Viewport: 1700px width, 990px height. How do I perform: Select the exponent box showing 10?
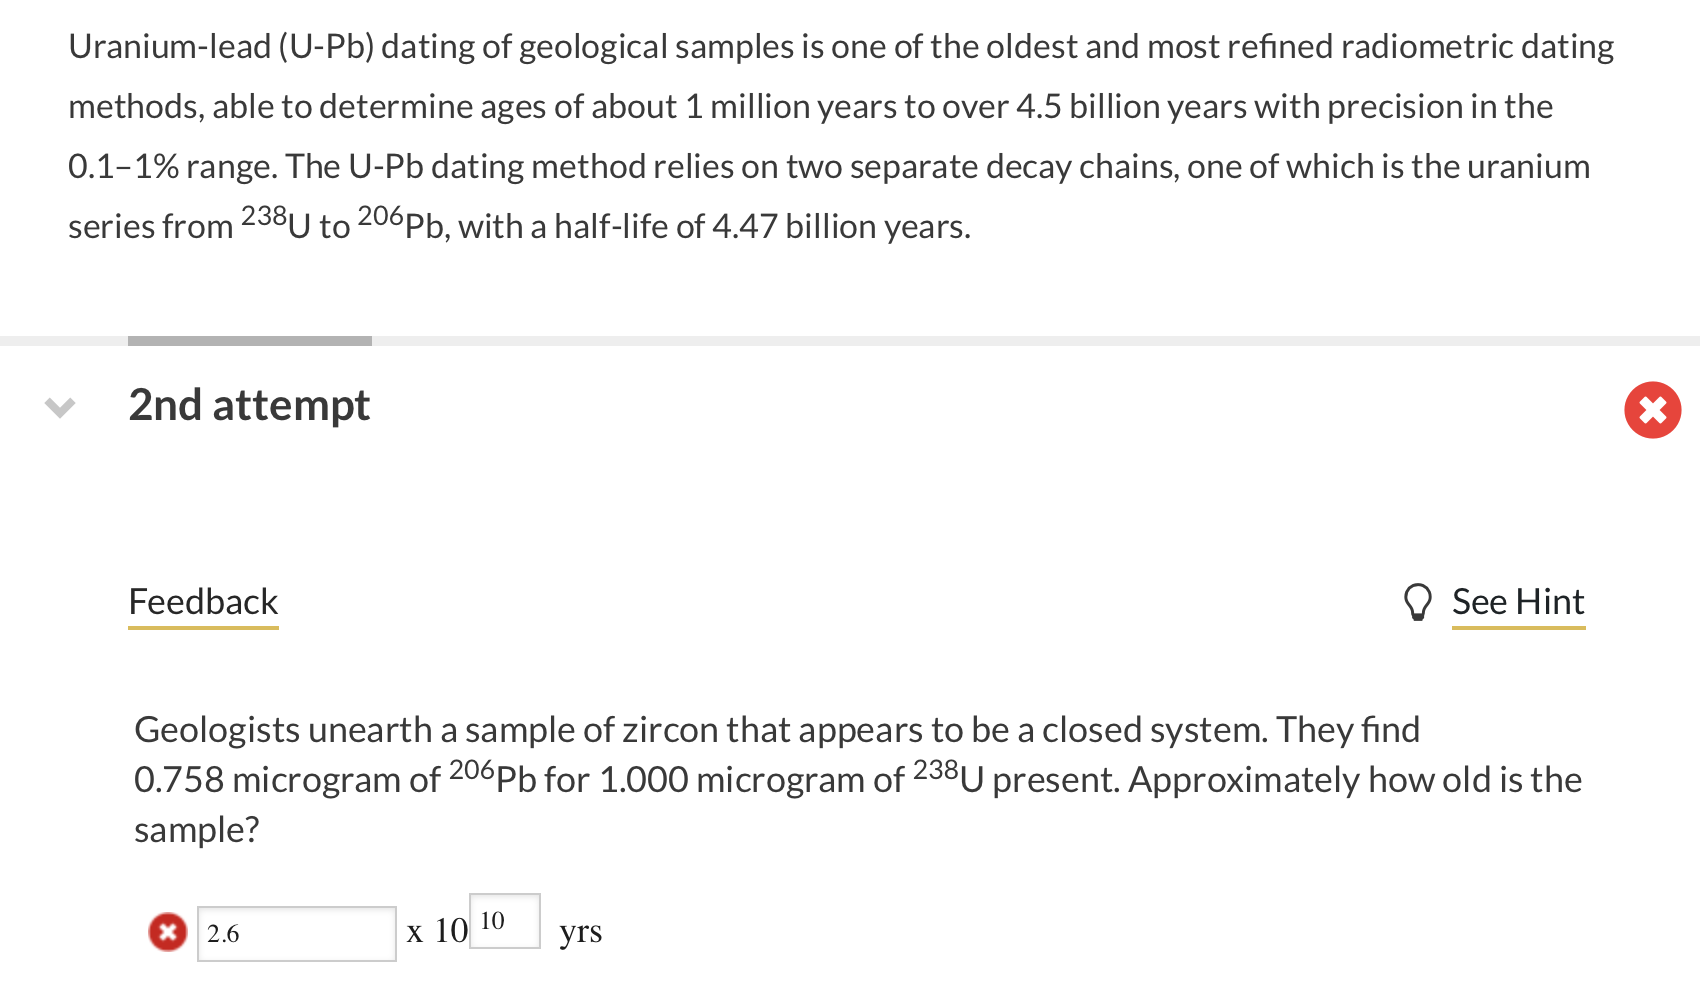505,920
